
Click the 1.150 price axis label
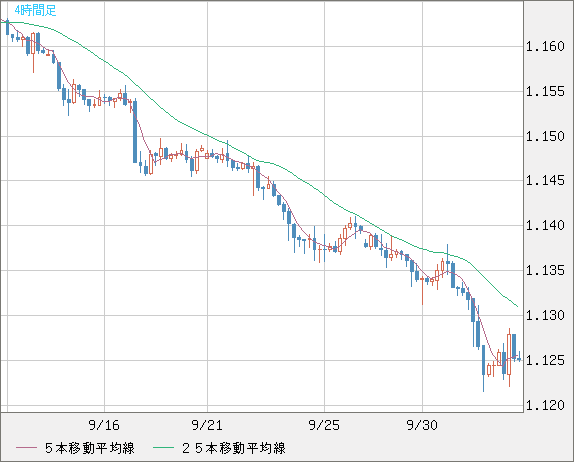[x=545, y=137]
